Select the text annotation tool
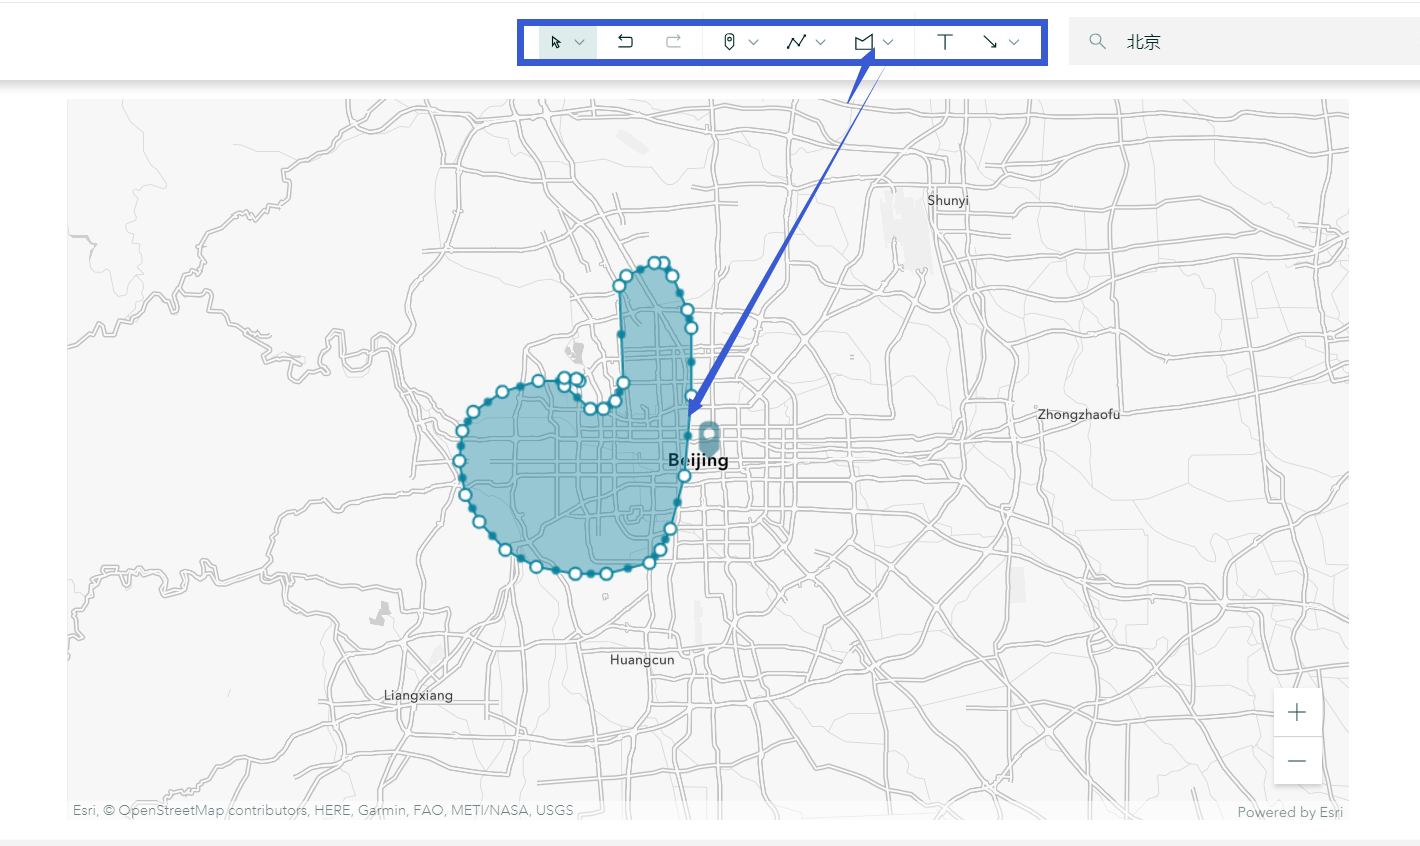This screenshot has height=846, width=1420. [944, 41]
